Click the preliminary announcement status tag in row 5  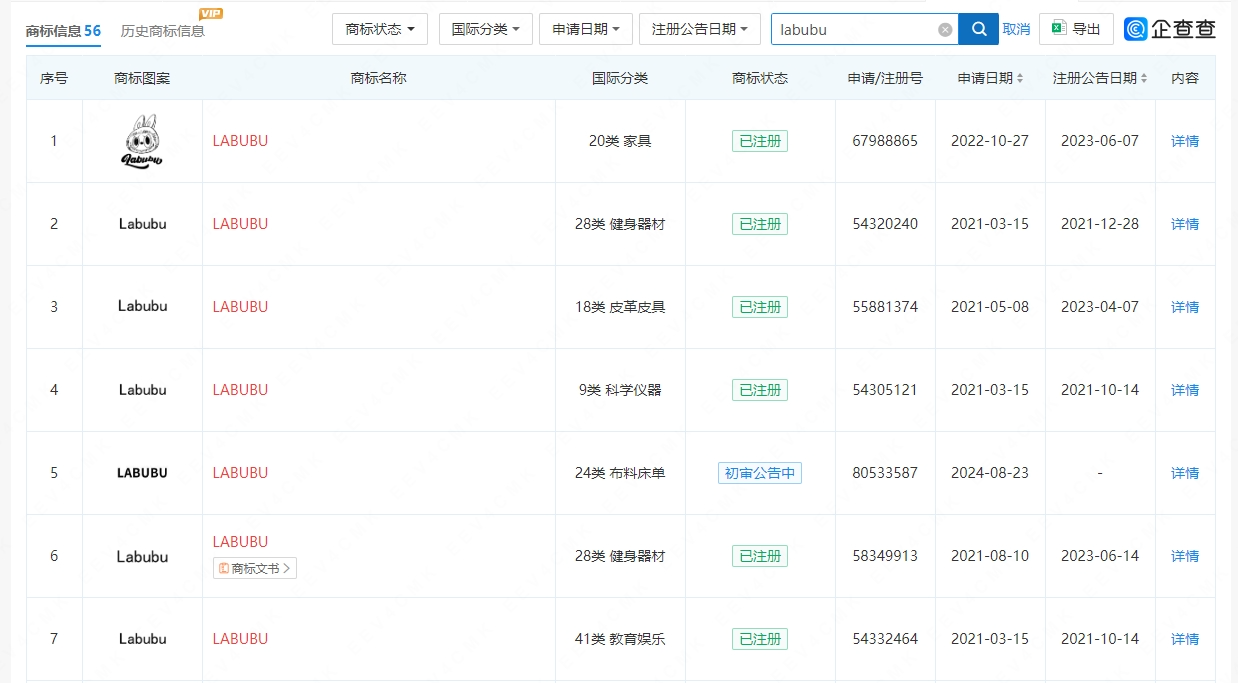[x=759, y=473]
